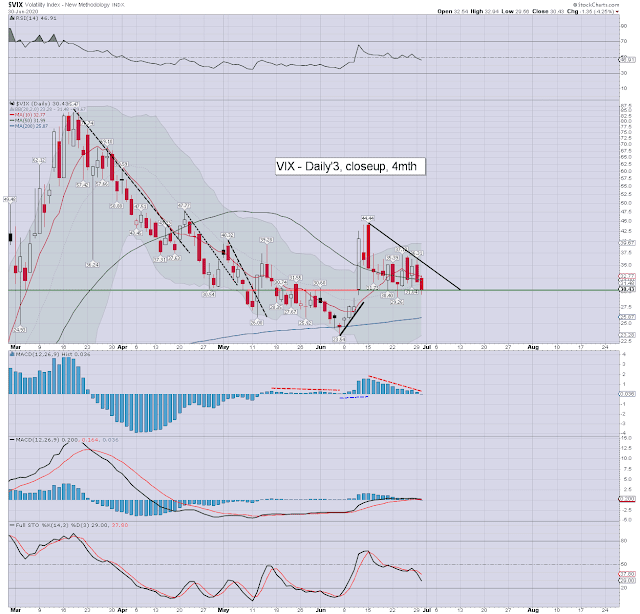
Task: Click the RSI(14) 46.91 indicator label
Action: [x=36, y=18]
